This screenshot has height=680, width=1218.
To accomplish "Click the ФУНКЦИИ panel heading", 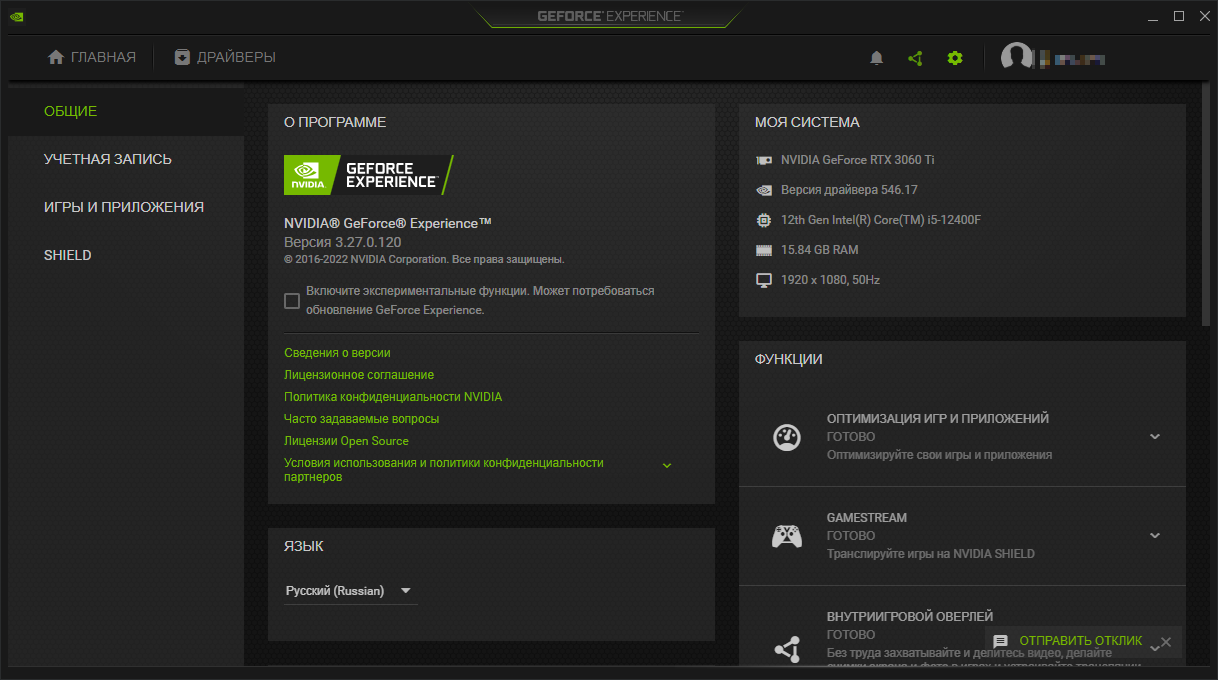I will 789,359.
